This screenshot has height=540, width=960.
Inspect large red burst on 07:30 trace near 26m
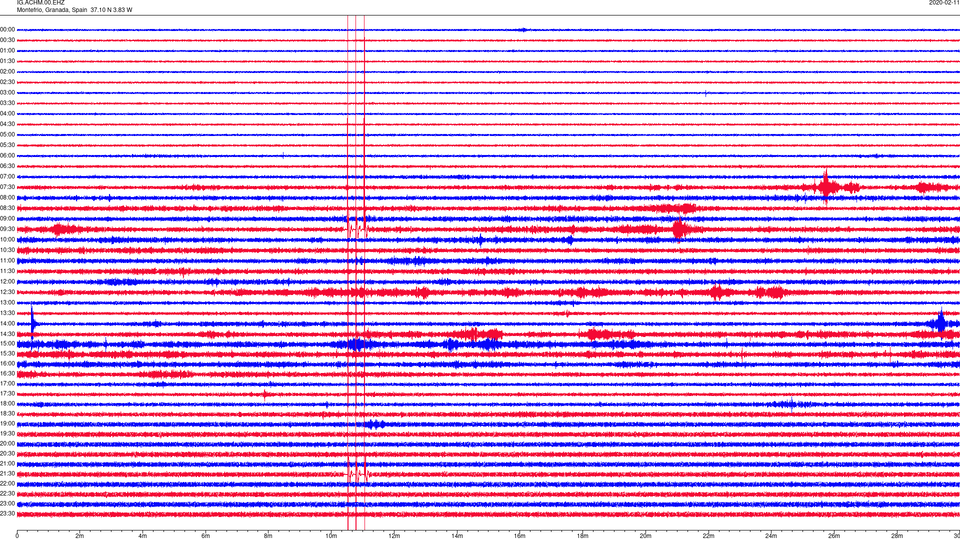(827, 187)
